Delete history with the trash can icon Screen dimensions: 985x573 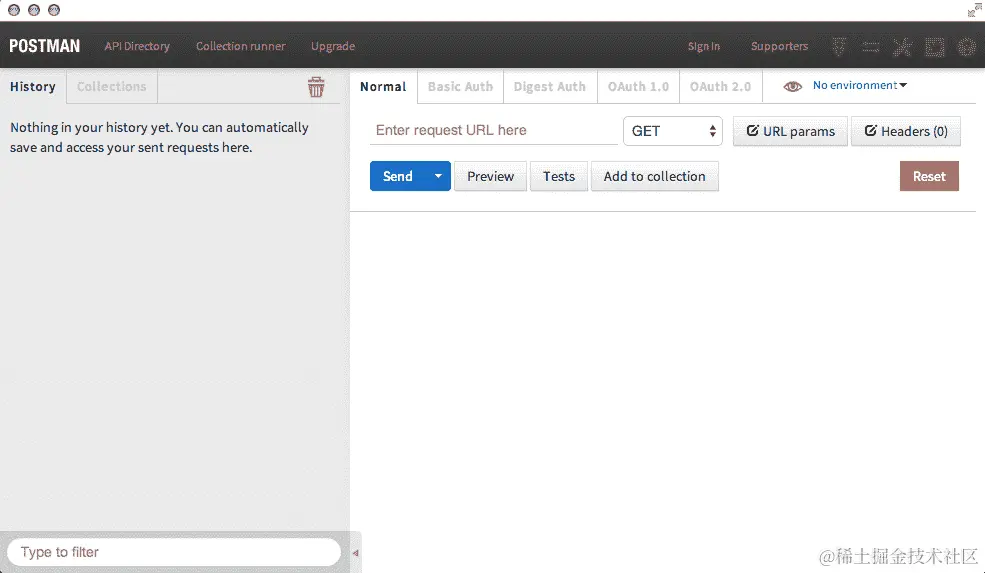(316, 87)
